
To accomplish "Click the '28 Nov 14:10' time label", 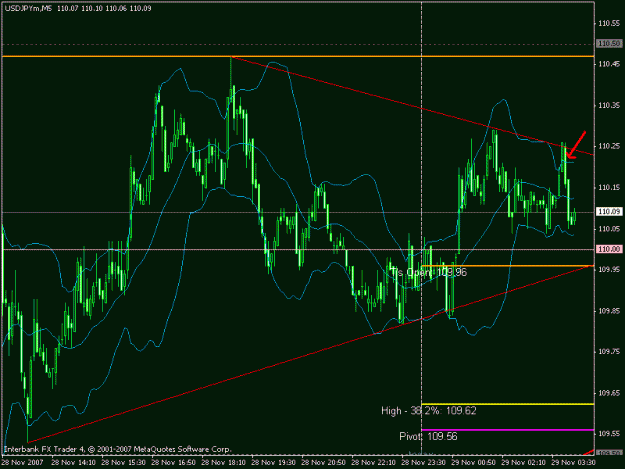I will pos(73,463).
